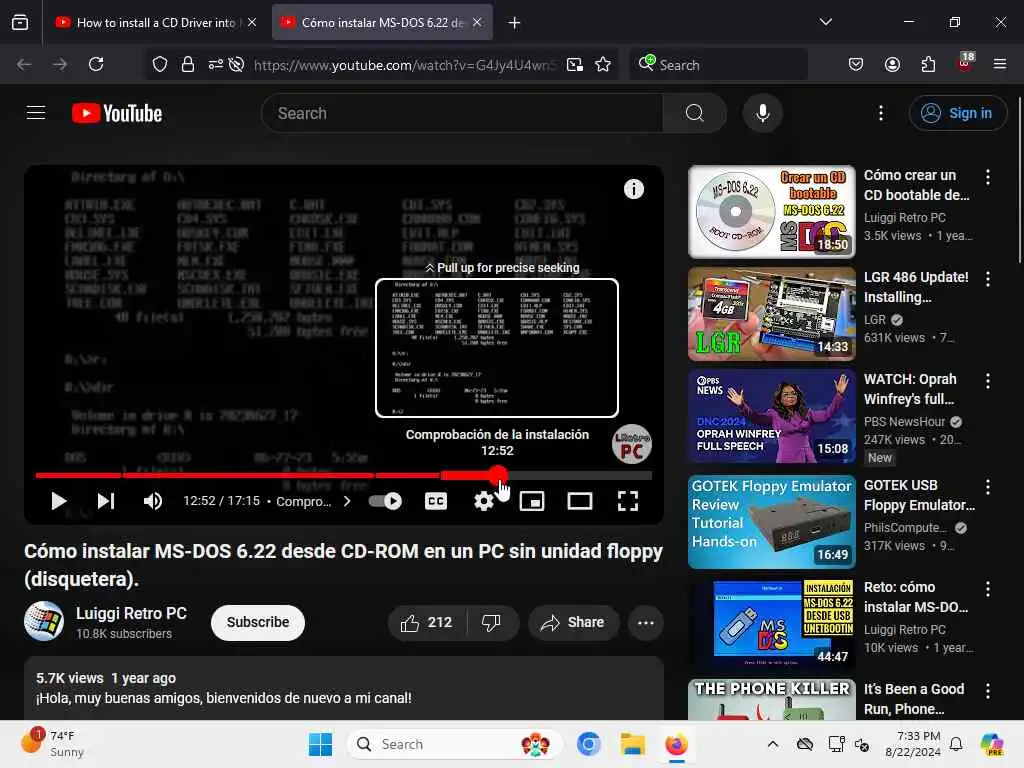The image size is (1024, 768).
Task: Open LGR 486 Update video title
Action: click(x=916, y=287)
